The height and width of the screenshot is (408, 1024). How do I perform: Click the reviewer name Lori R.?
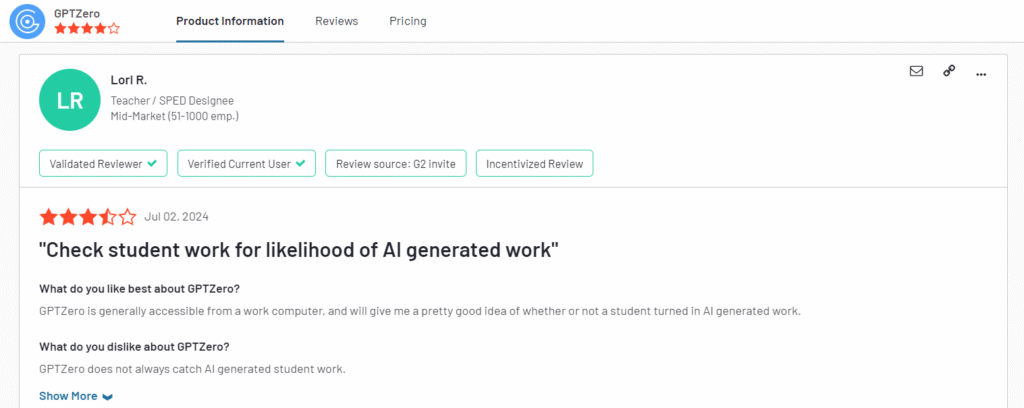pyautogui.click(x=130, y=80)
